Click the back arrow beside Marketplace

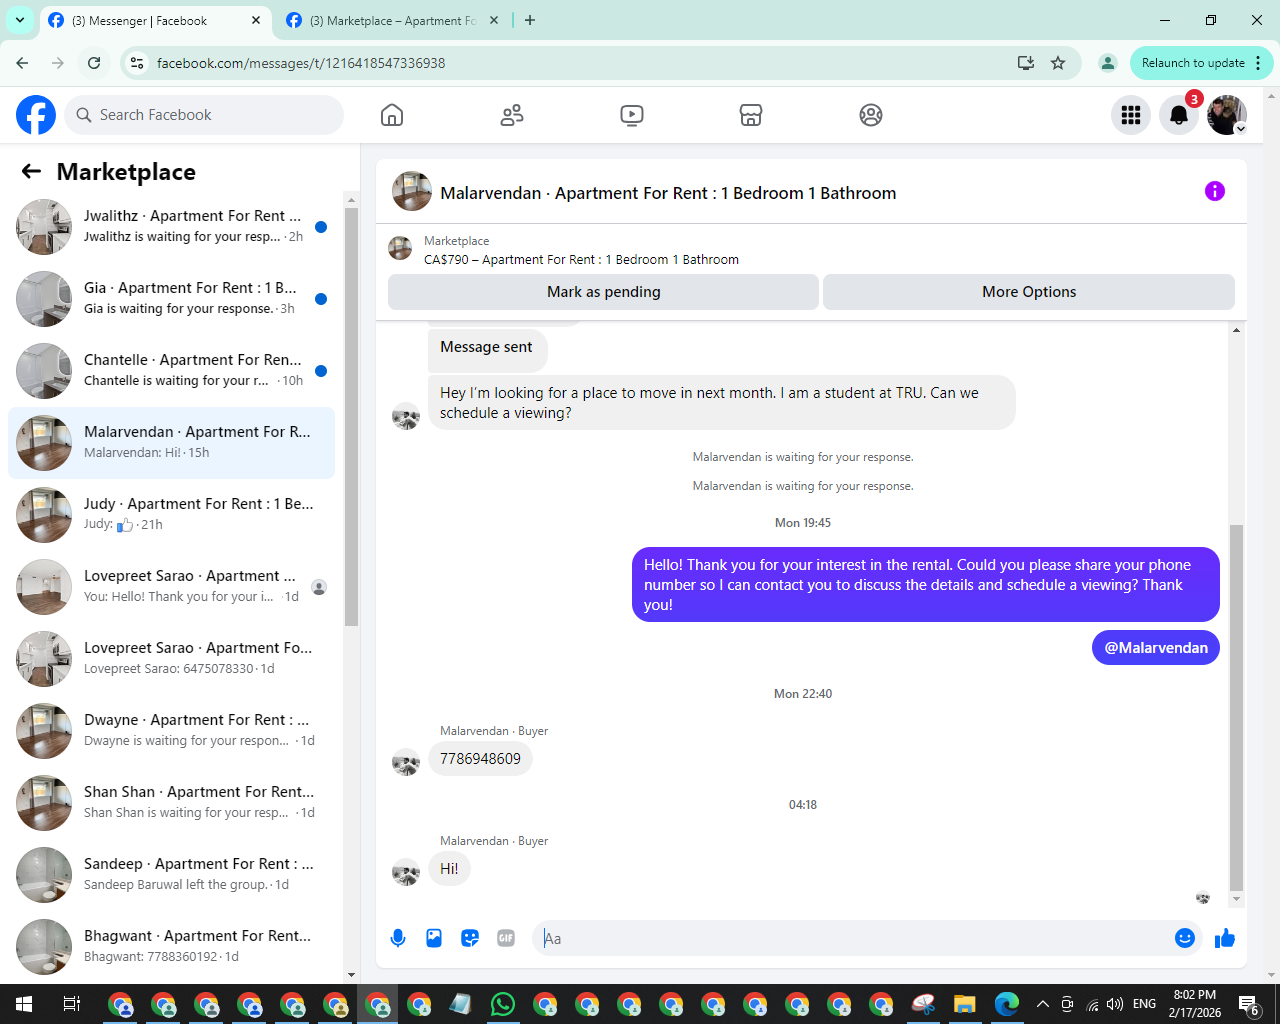[31, 172]
